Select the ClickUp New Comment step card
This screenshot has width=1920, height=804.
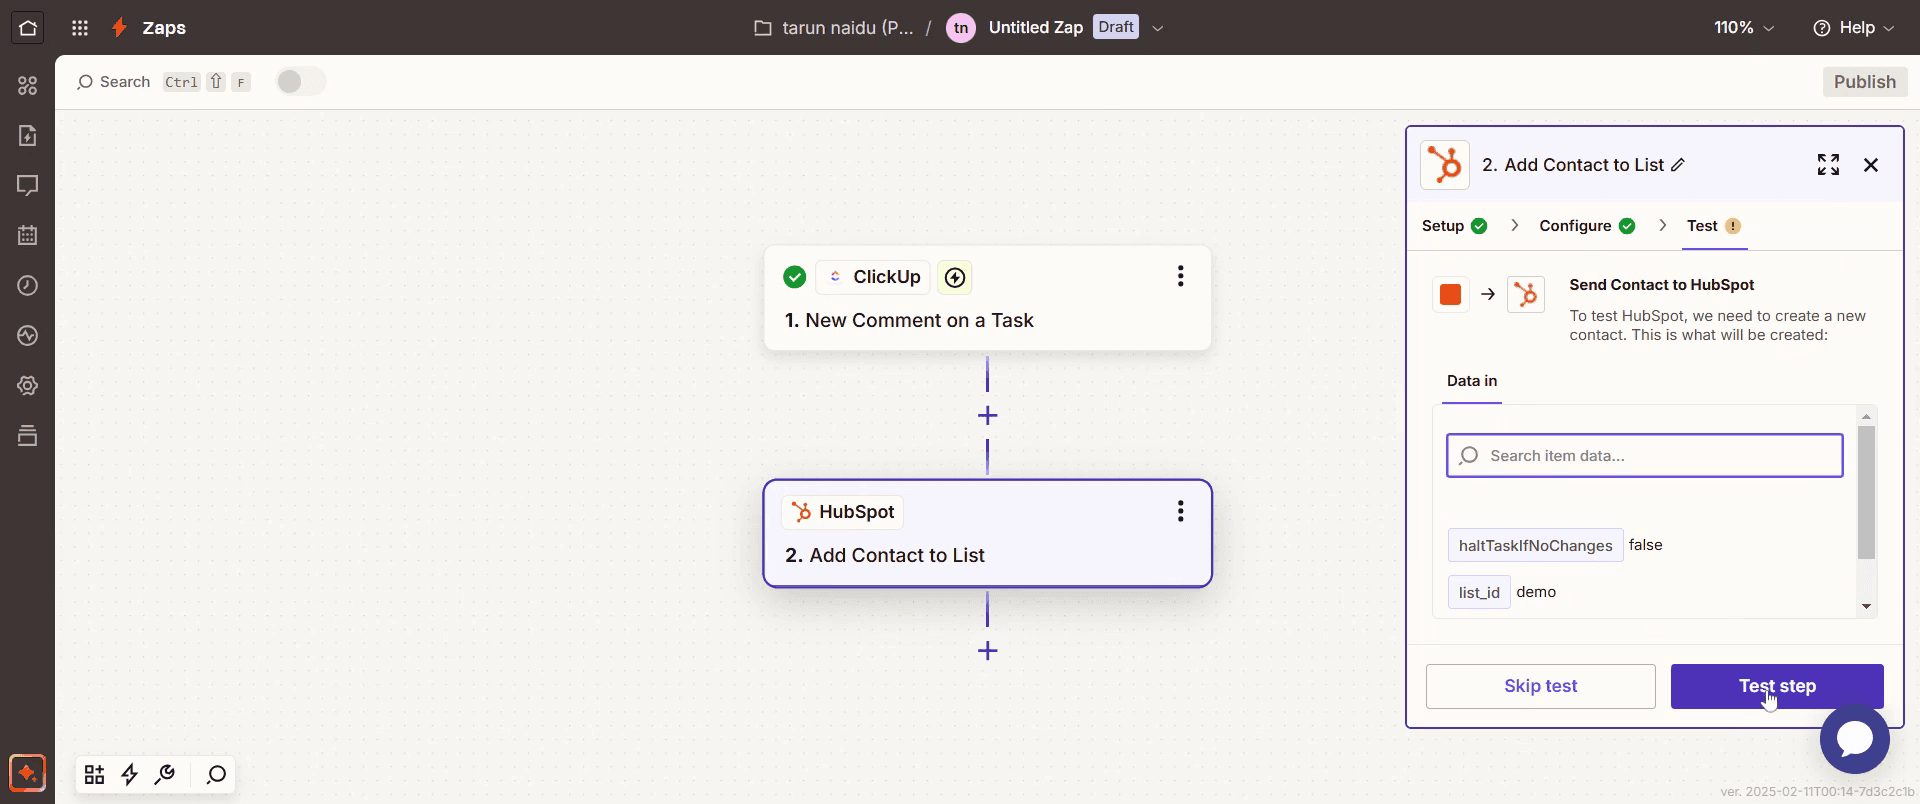(987, 298)
